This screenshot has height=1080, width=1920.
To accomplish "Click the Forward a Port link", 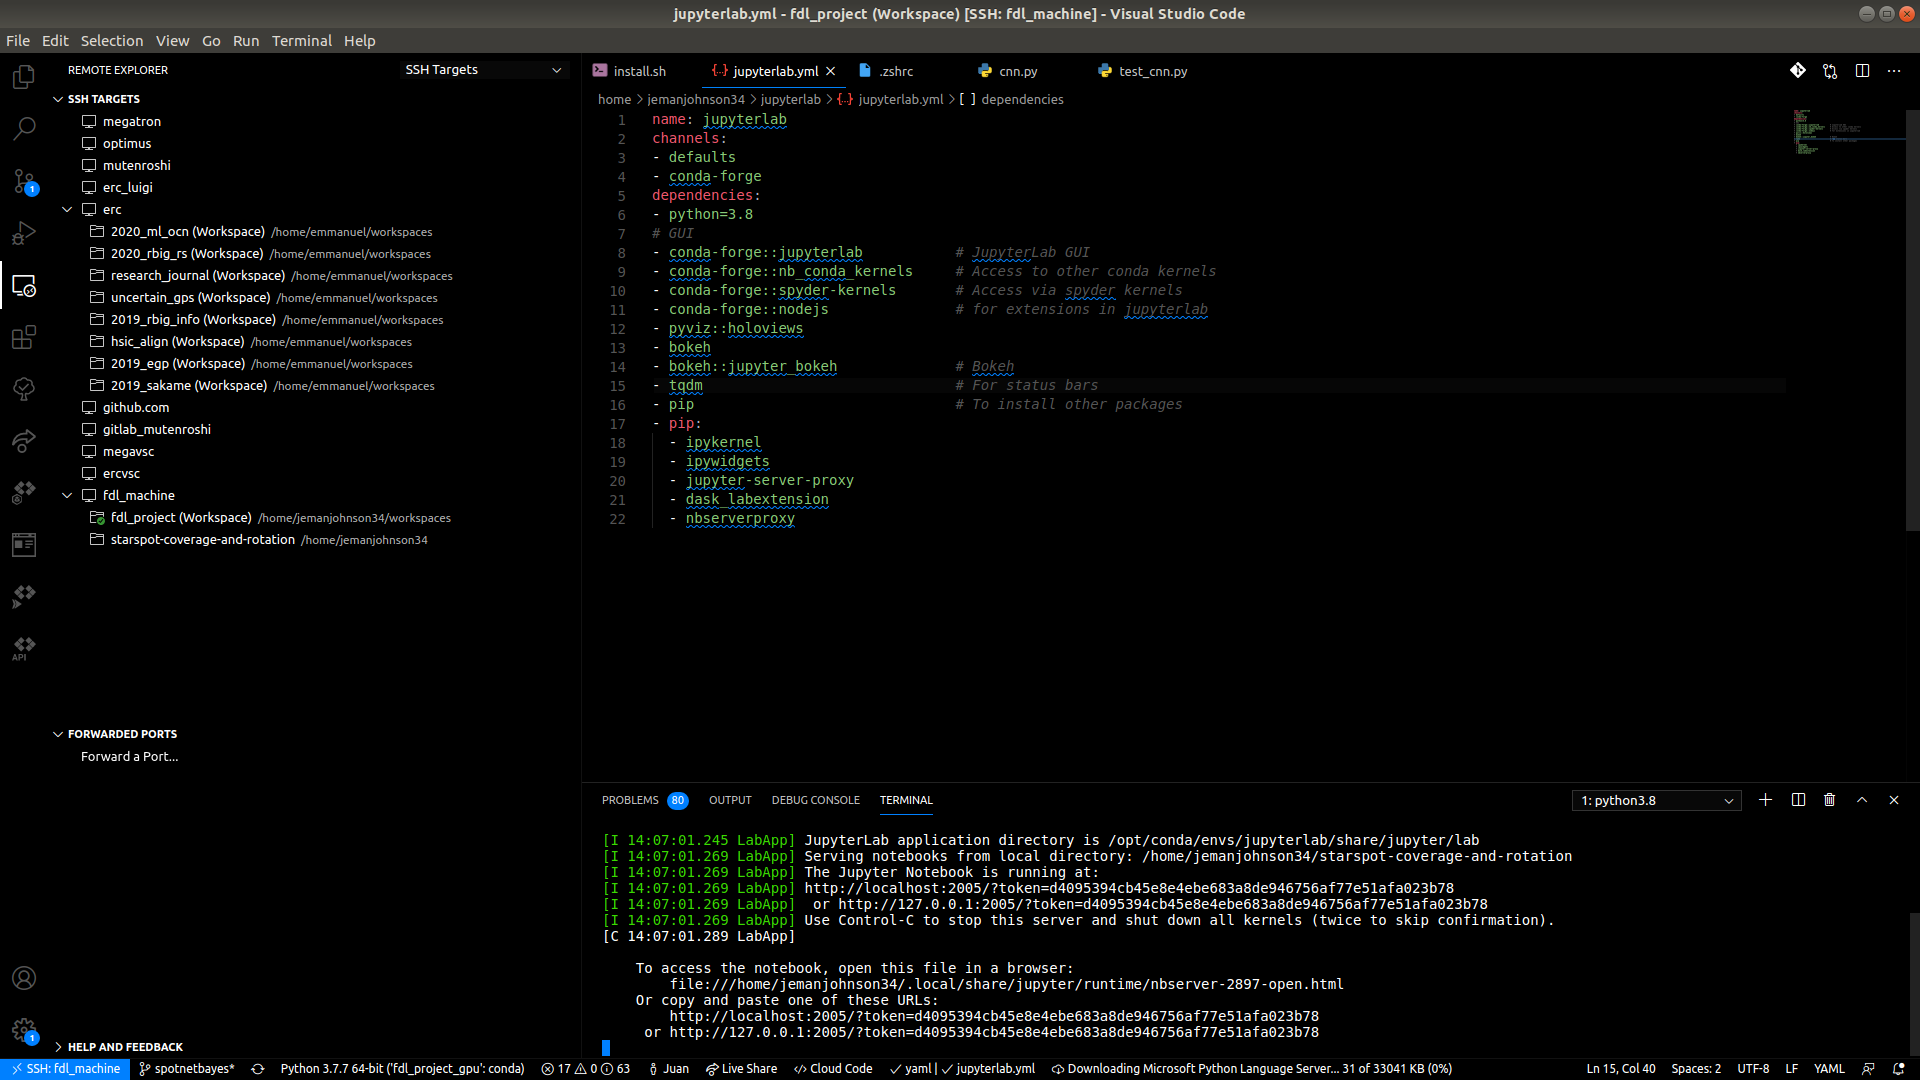I will [x=130, y=757].
